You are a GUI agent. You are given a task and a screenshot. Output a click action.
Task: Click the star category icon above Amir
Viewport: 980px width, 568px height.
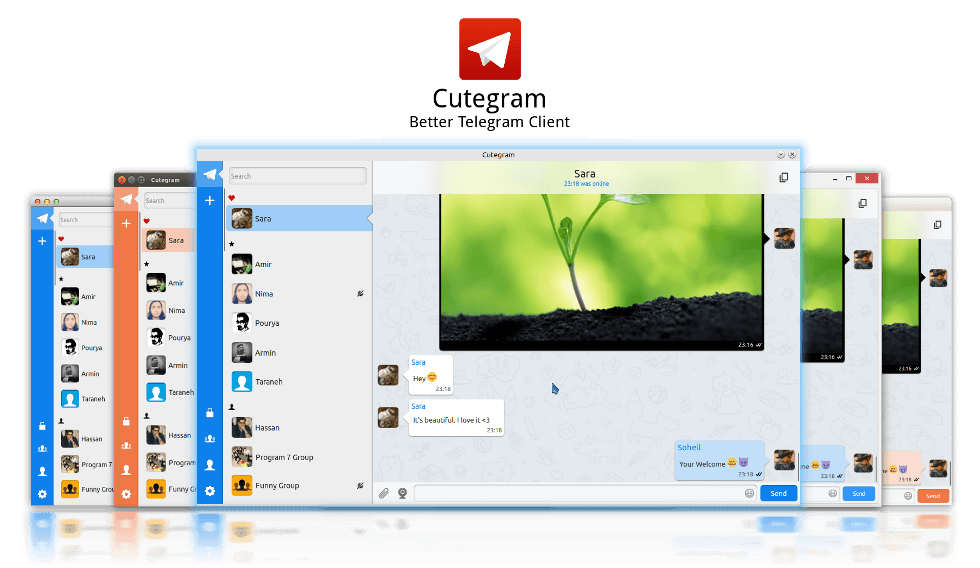tap(231, 244)
